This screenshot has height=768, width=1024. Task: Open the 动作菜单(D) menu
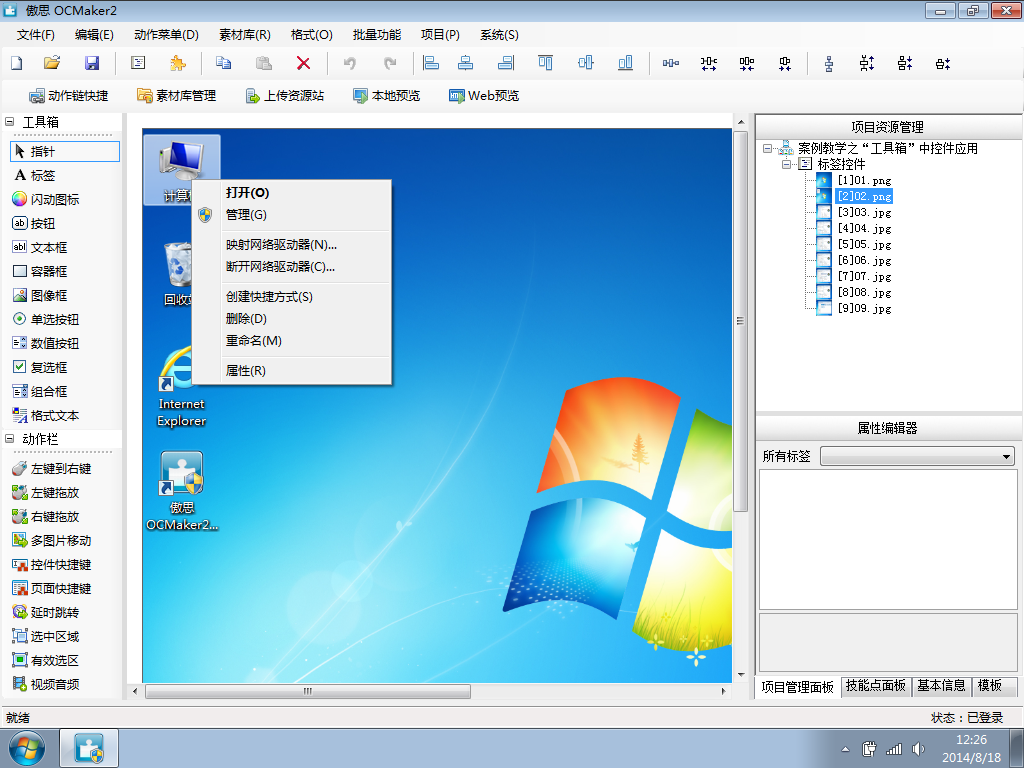coord(166,35)
